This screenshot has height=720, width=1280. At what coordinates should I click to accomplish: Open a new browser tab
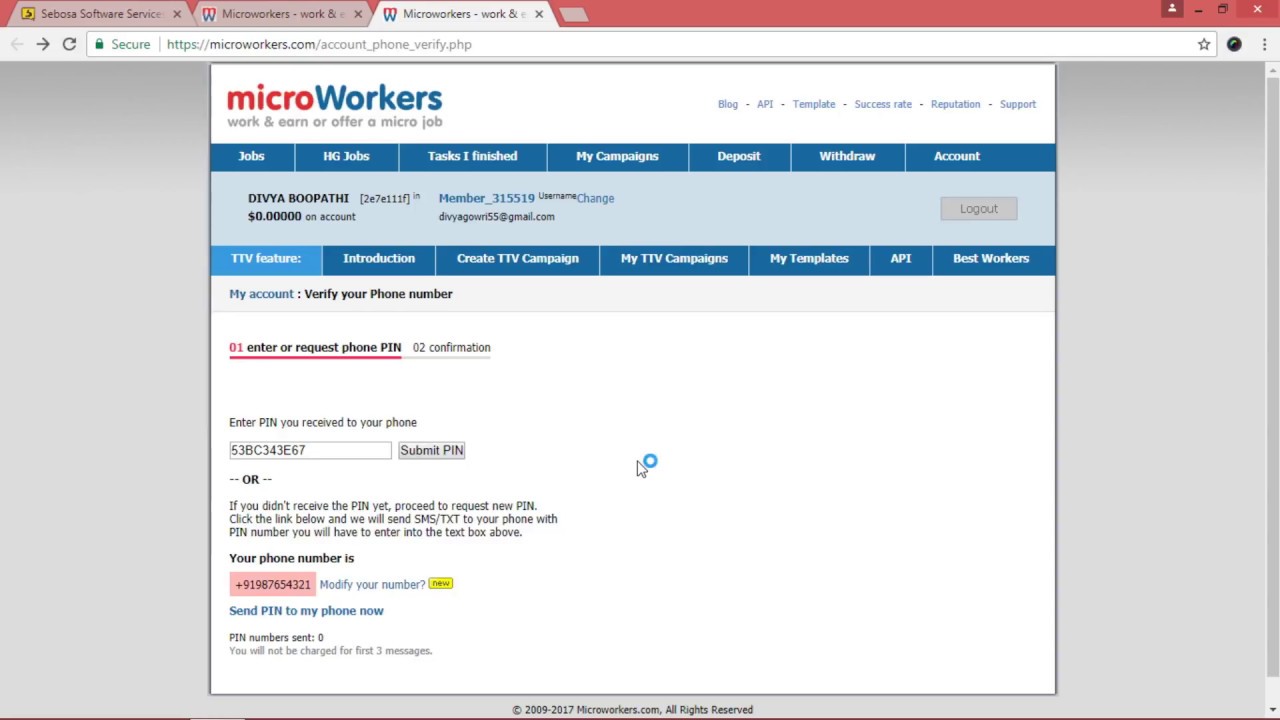(573, 14)
